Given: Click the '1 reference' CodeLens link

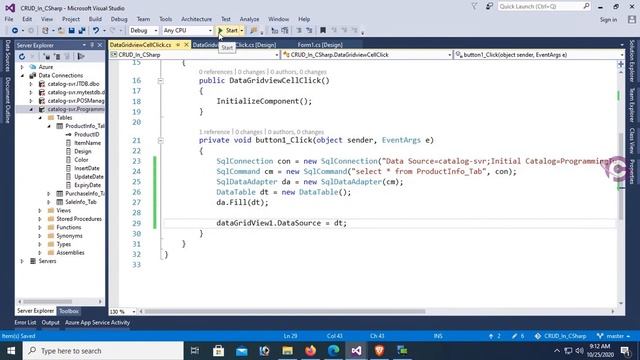Looking at the screenshot, I should coord(215,132).
